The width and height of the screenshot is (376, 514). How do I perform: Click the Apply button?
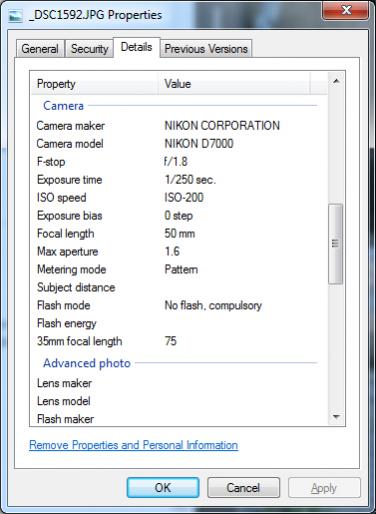pos(324,488)
